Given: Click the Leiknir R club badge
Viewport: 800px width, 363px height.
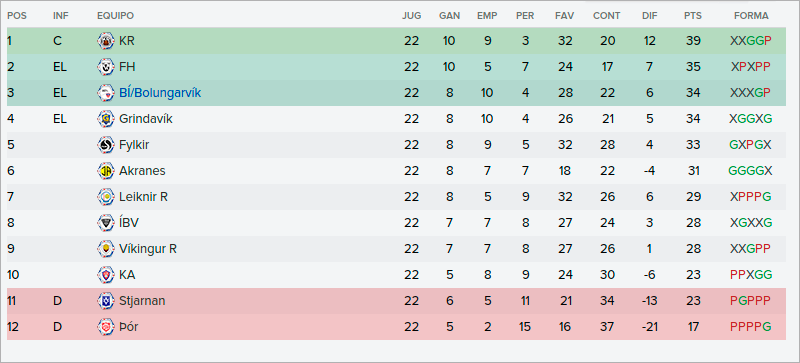Looking at the screenshot, I should (106, 197).
